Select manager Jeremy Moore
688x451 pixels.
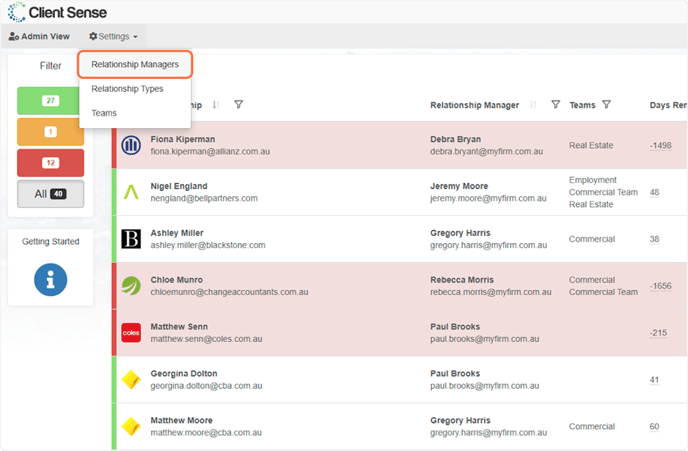click(459, 186)
